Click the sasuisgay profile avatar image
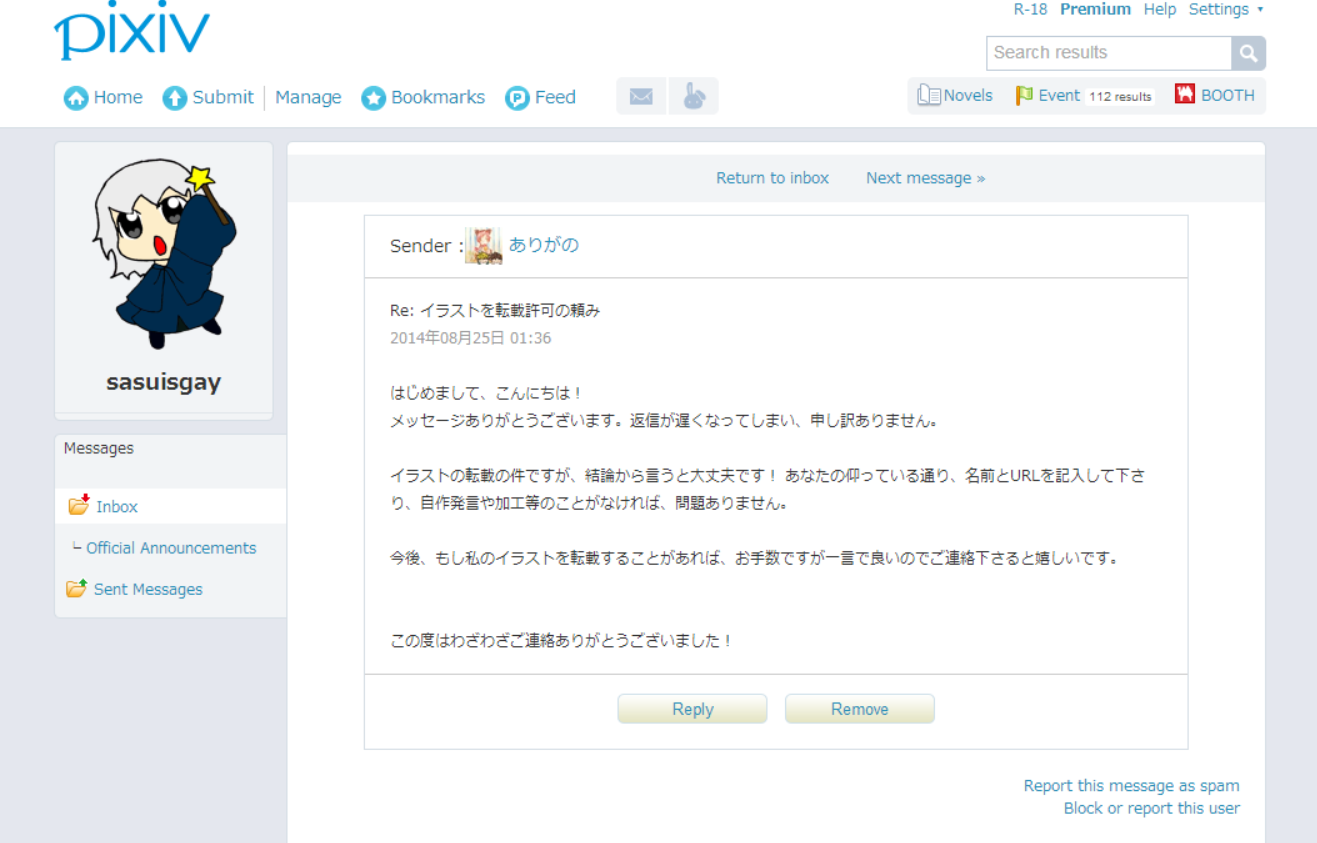Image resolution: width=1317 pixels, height=843 pixels. (165, 254)
